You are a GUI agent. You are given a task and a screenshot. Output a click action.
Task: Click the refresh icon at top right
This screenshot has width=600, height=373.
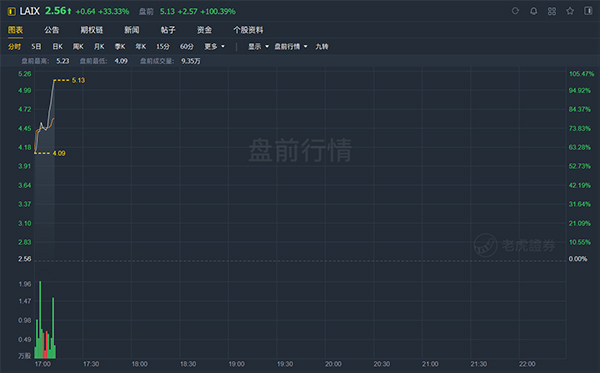pyautogui.click(x=515, y=11)
